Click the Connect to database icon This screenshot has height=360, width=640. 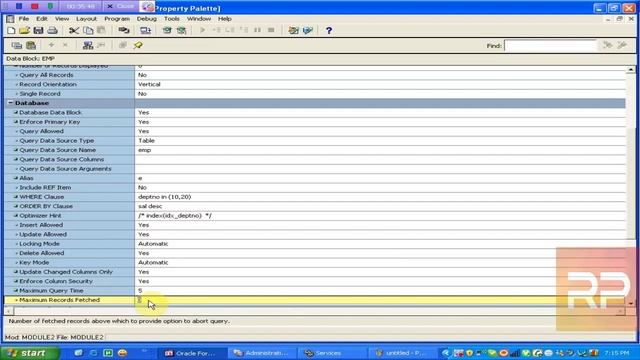tap(124, 31)
